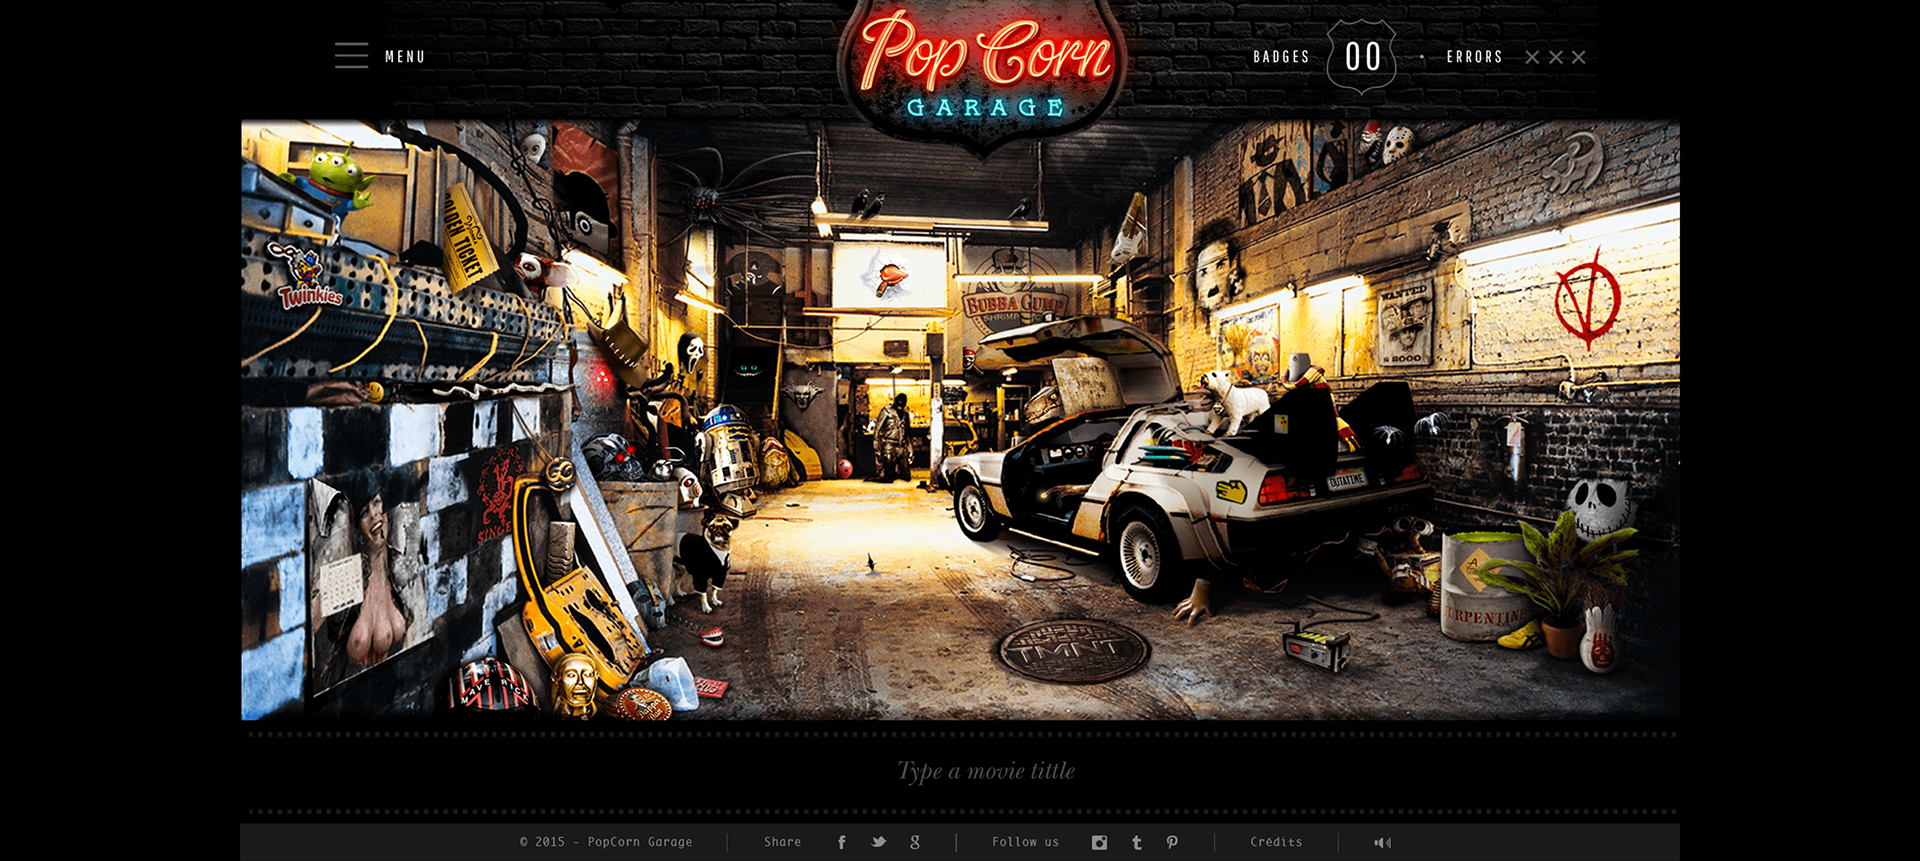This screenshot has width=1920, height=861.
Task: Click the ERRORS label
Action: (x=1474, y=57)
